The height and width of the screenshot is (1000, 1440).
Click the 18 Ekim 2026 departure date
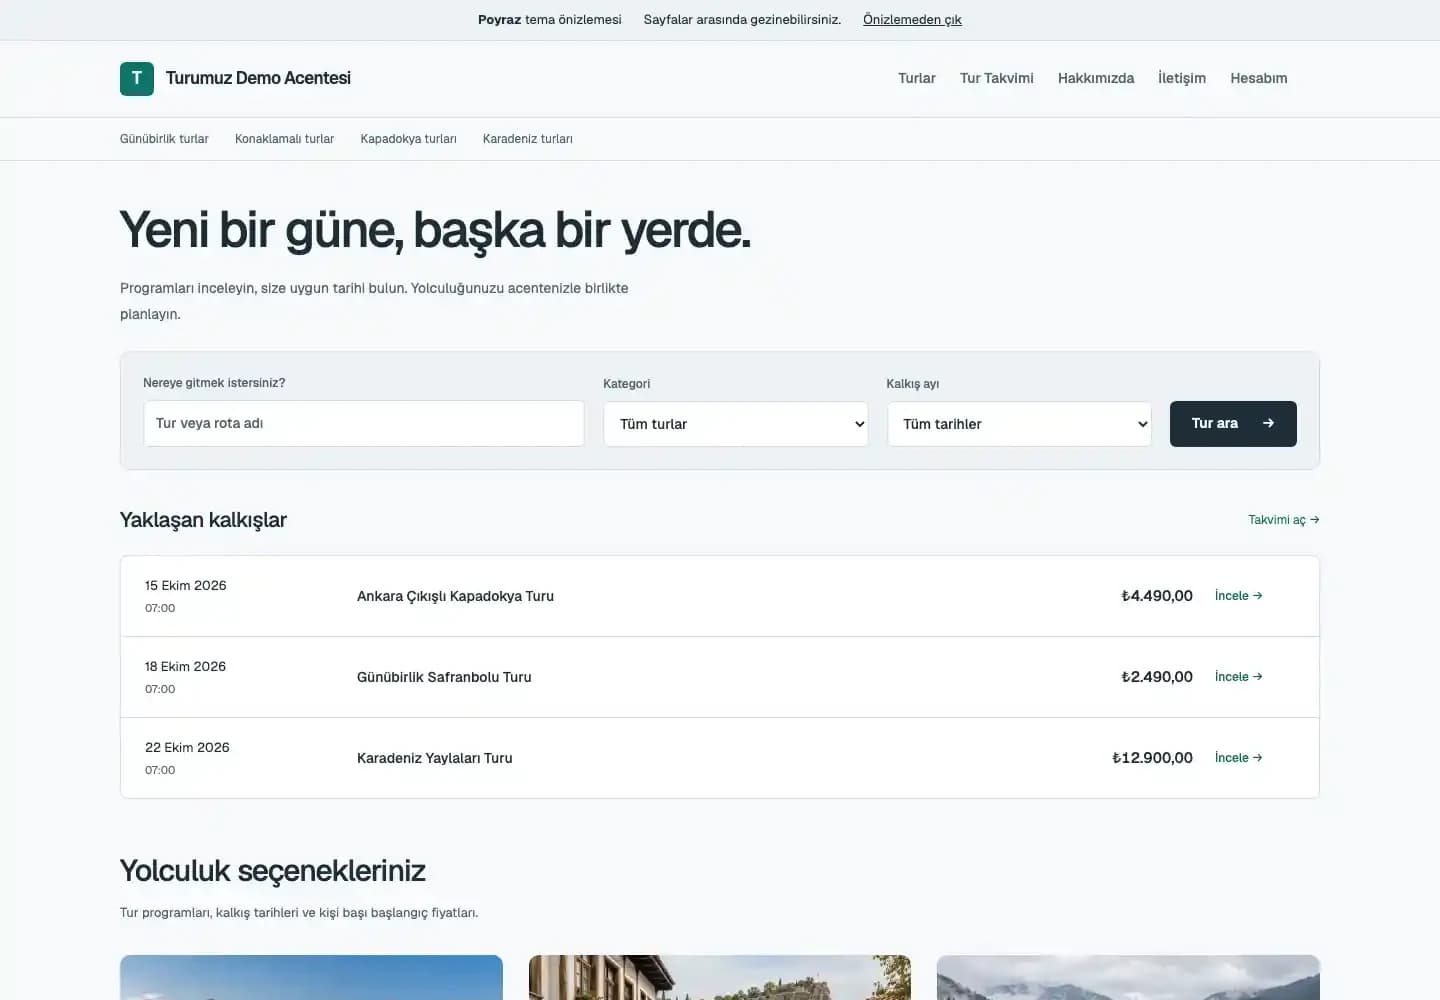coord(186,667)
